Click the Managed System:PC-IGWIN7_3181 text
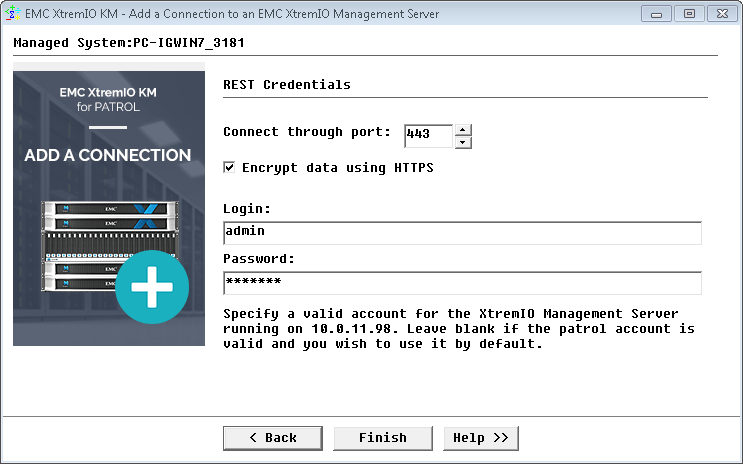Image resolution: width=743 pixels, height=464 pixels. click(x=129, y=43)
